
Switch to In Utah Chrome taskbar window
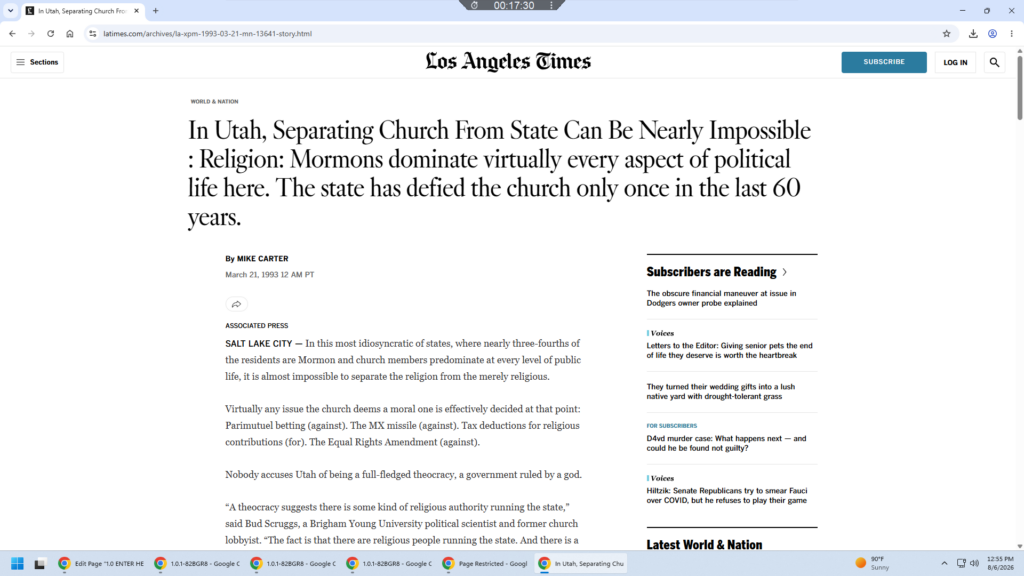coord(581,563)
